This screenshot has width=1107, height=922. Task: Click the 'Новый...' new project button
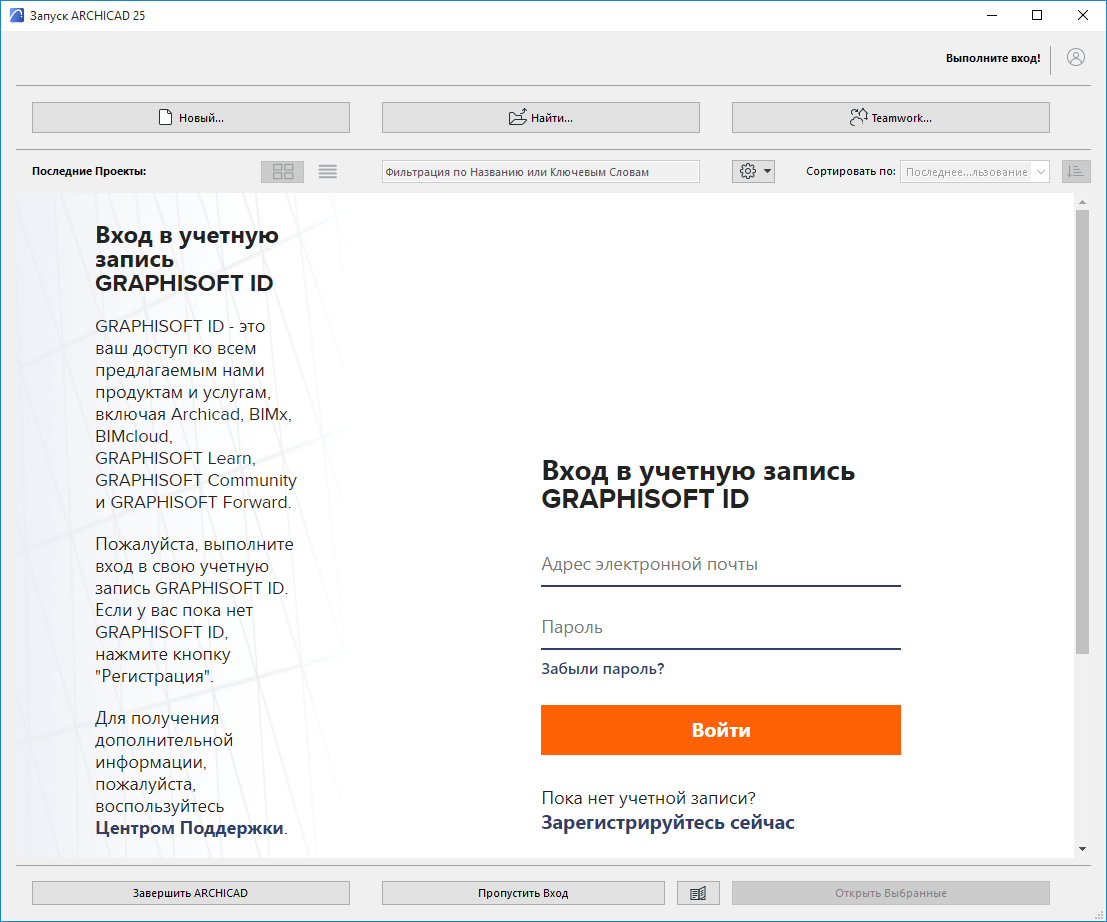point(191,117)
